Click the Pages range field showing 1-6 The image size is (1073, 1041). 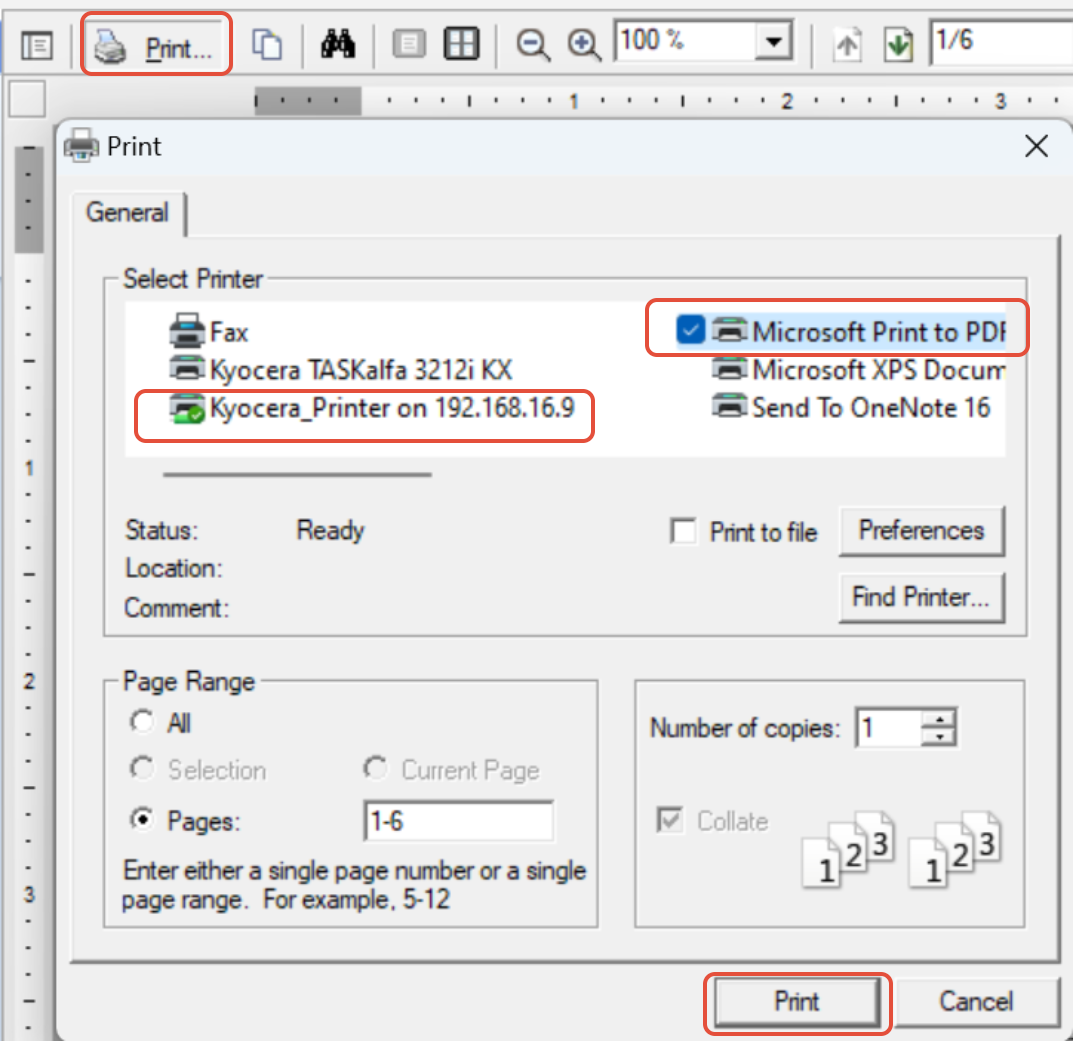(x=458, y=821)
